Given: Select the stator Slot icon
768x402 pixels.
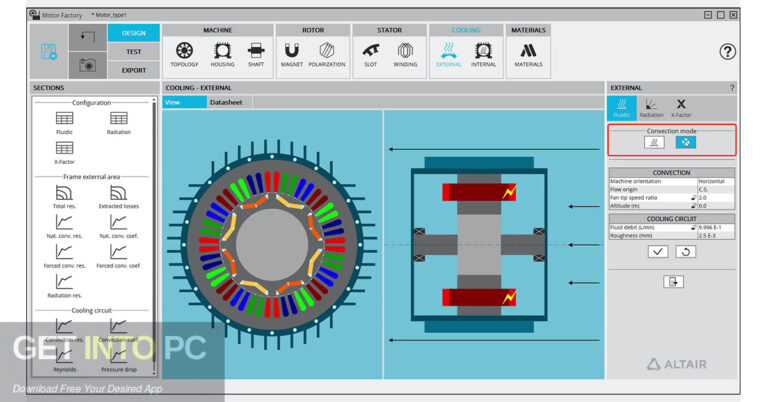Looking at the screenshot, I should (x=371, y=54).
